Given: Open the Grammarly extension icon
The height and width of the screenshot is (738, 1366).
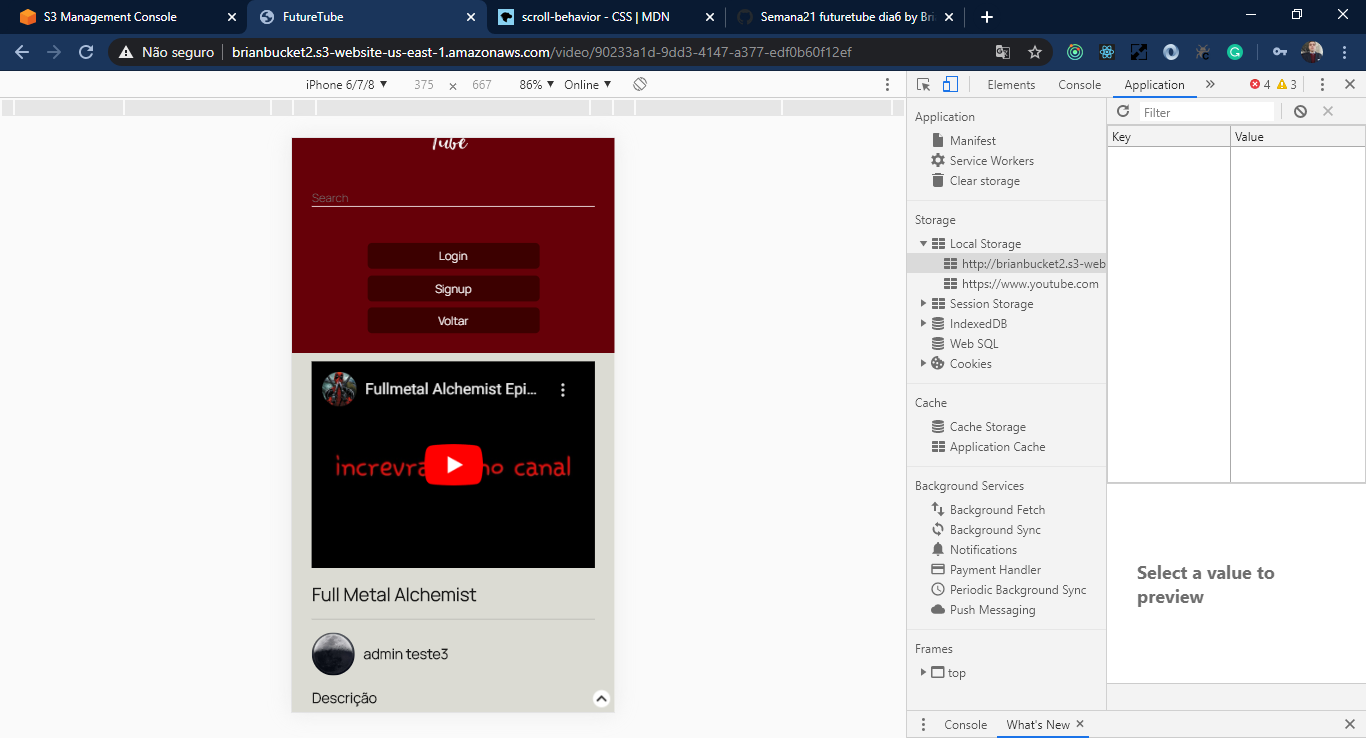Looking at the screenshot, I should click(x=1235, y=52).
